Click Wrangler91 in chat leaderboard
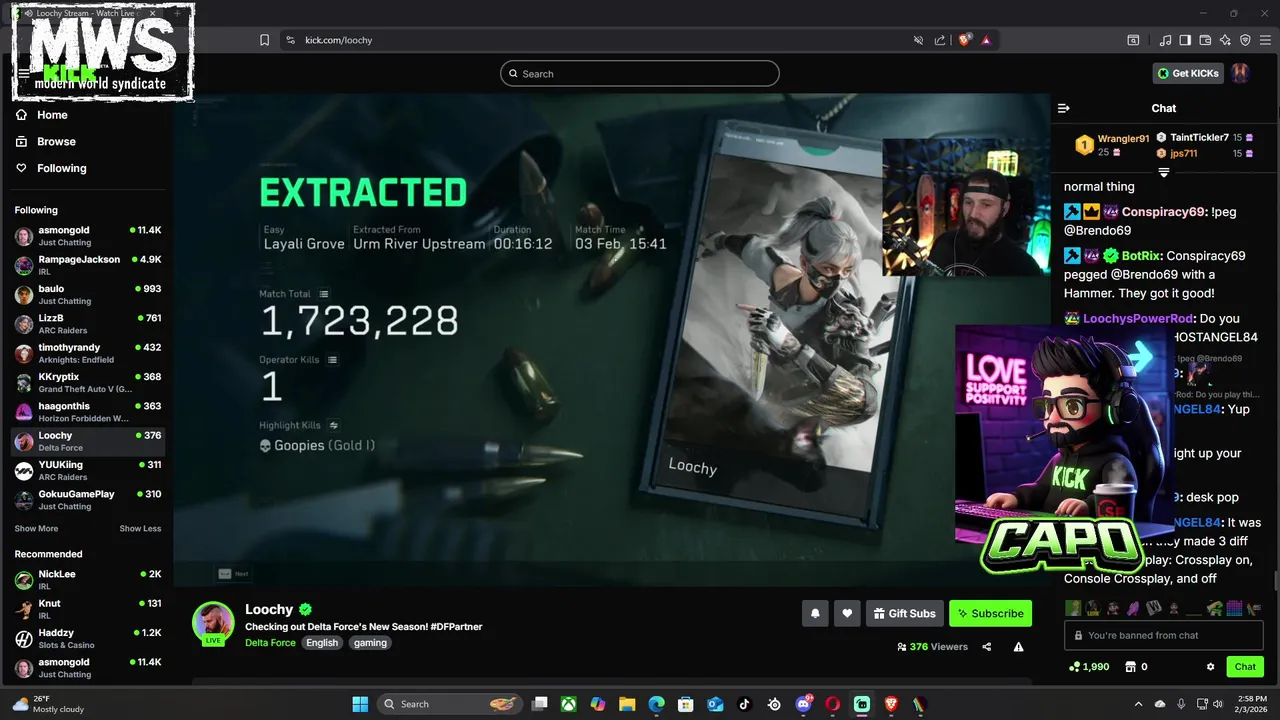 [x=1123, y=139]
